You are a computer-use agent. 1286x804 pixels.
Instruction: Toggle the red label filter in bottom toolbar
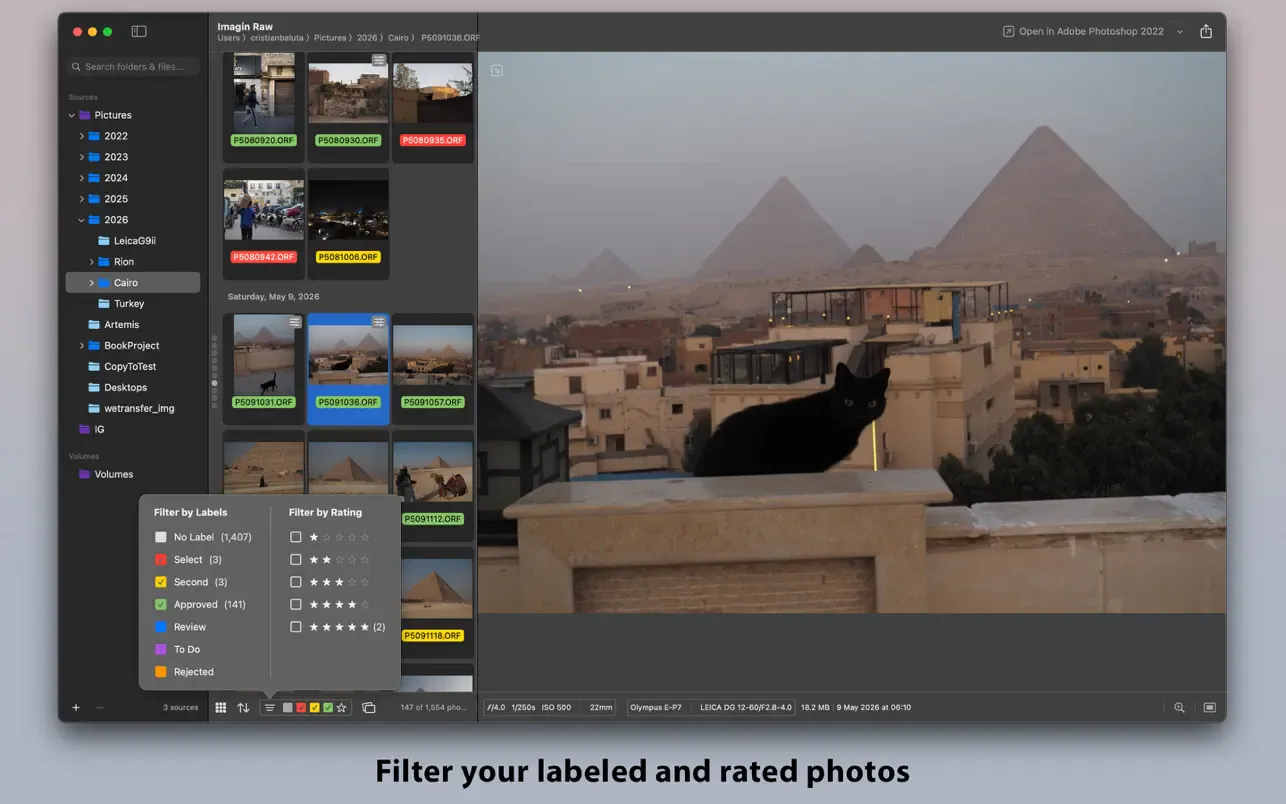pos(301,708)
